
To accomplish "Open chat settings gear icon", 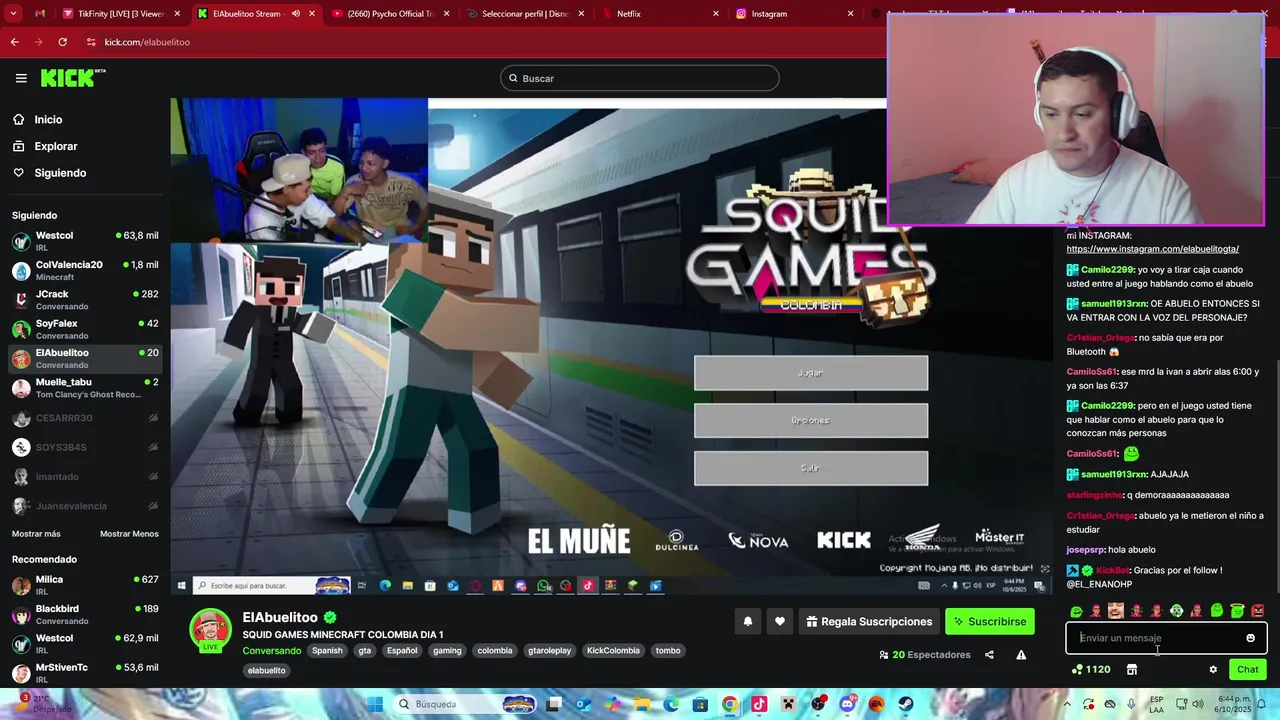I will 1213,670.
